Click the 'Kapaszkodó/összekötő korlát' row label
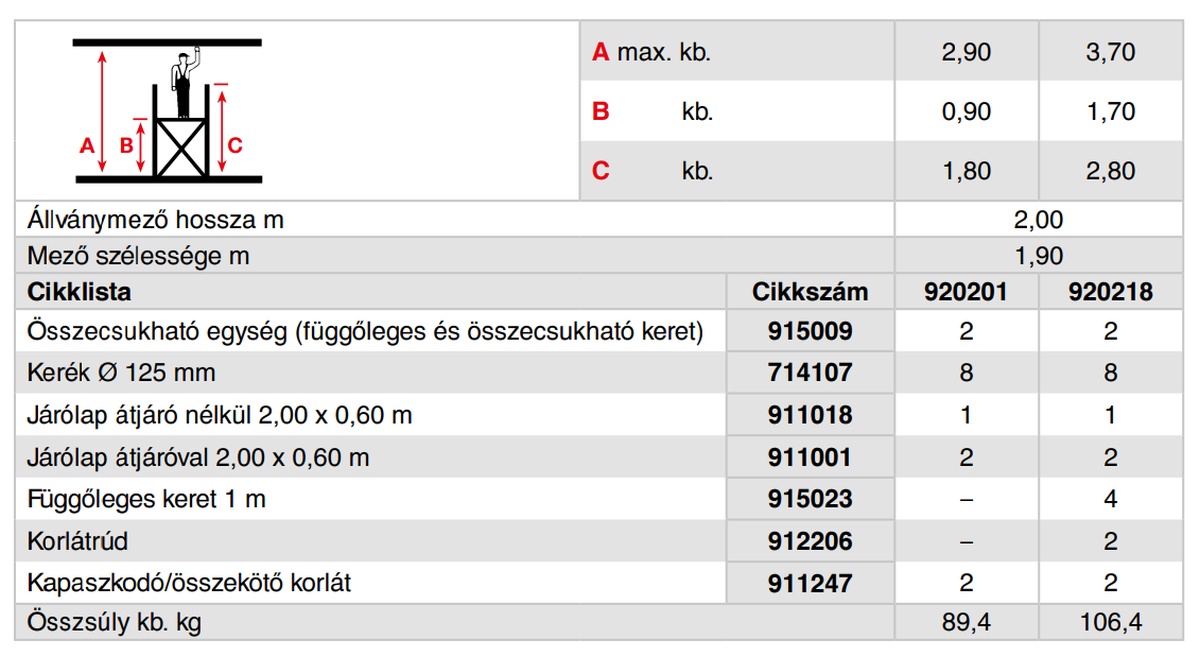The width and height of the screenshot is (1200, 657). pos(190,582)
